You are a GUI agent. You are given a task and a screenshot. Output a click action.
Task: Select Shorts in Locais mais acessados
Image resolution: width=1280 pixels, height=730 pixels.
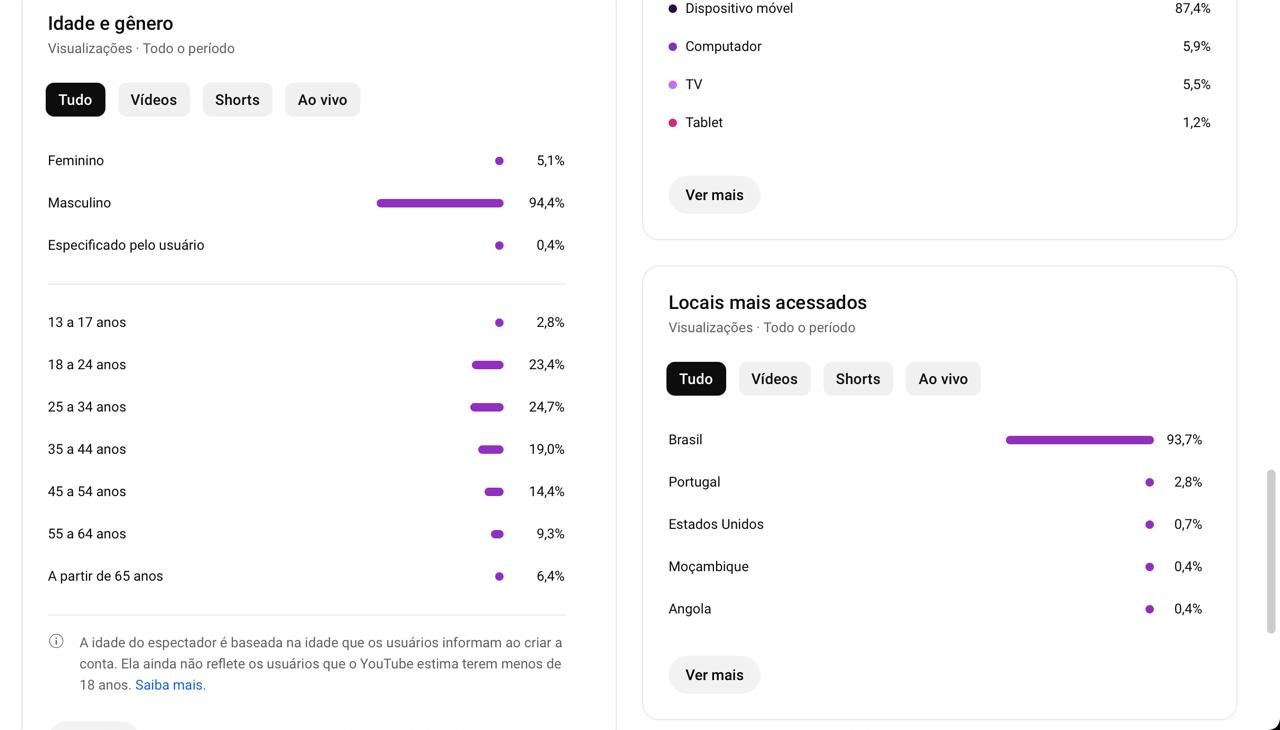tap(858, 379)
